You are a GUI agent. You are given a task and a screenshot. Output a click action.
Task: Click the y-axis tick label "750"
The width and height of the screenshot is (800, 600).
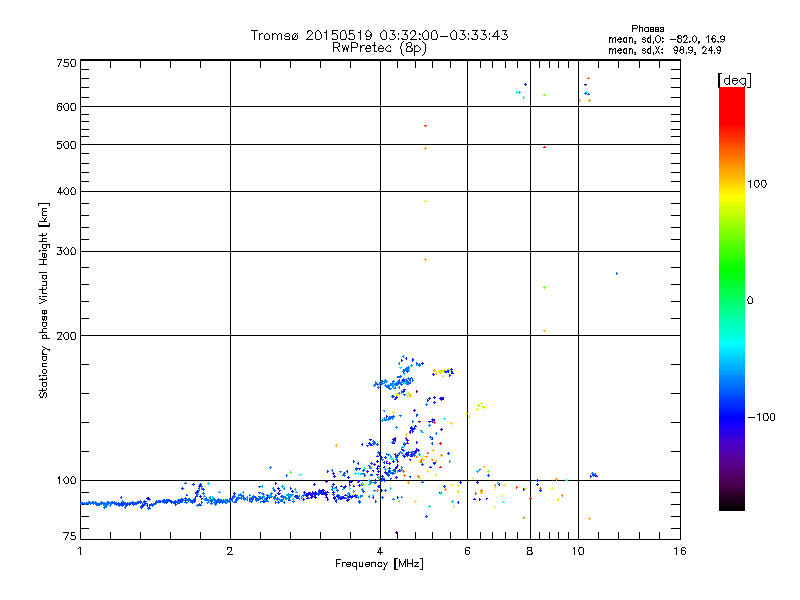[x=66, y=63]
